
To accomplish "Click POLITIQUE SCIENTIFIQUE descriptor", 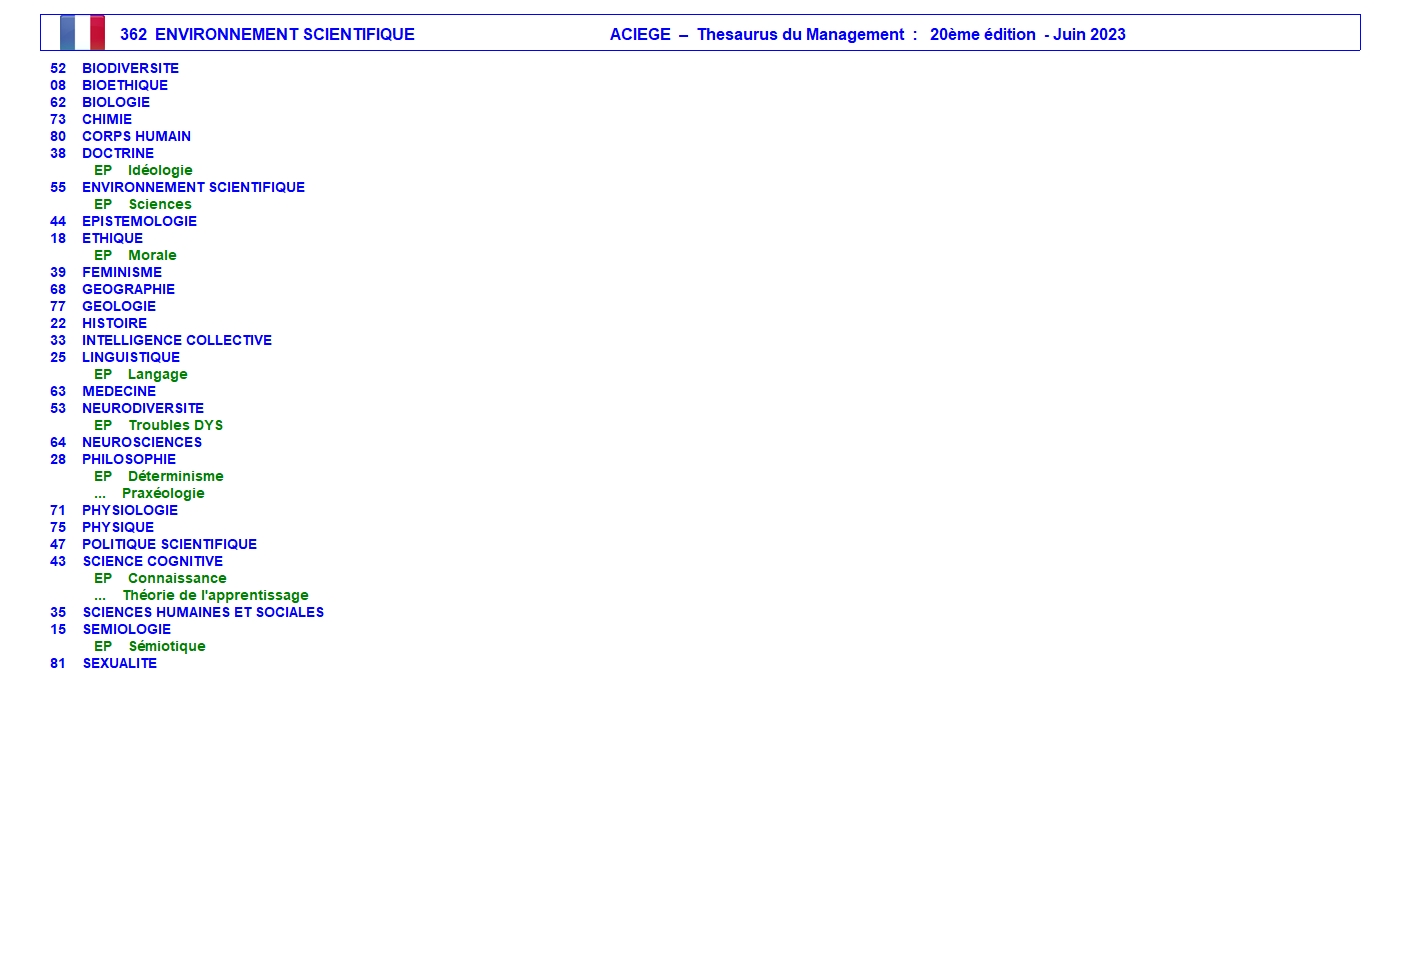I will (169, 544).
